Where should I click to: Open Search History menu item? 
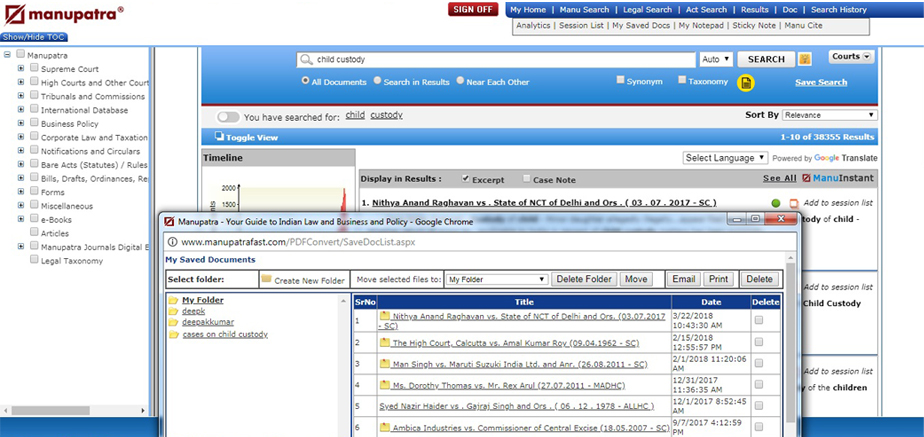coord(839,9)
